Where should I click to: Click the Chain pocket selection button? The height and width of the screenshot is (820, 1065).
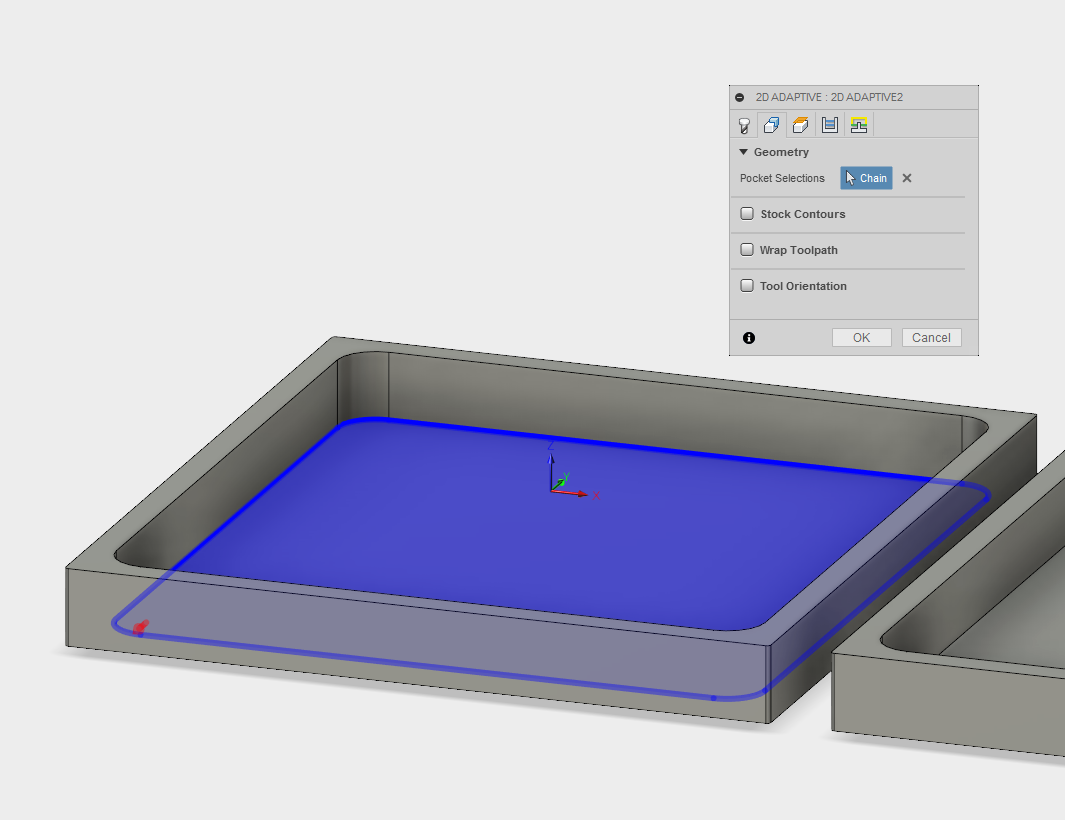tap(866, 178)
